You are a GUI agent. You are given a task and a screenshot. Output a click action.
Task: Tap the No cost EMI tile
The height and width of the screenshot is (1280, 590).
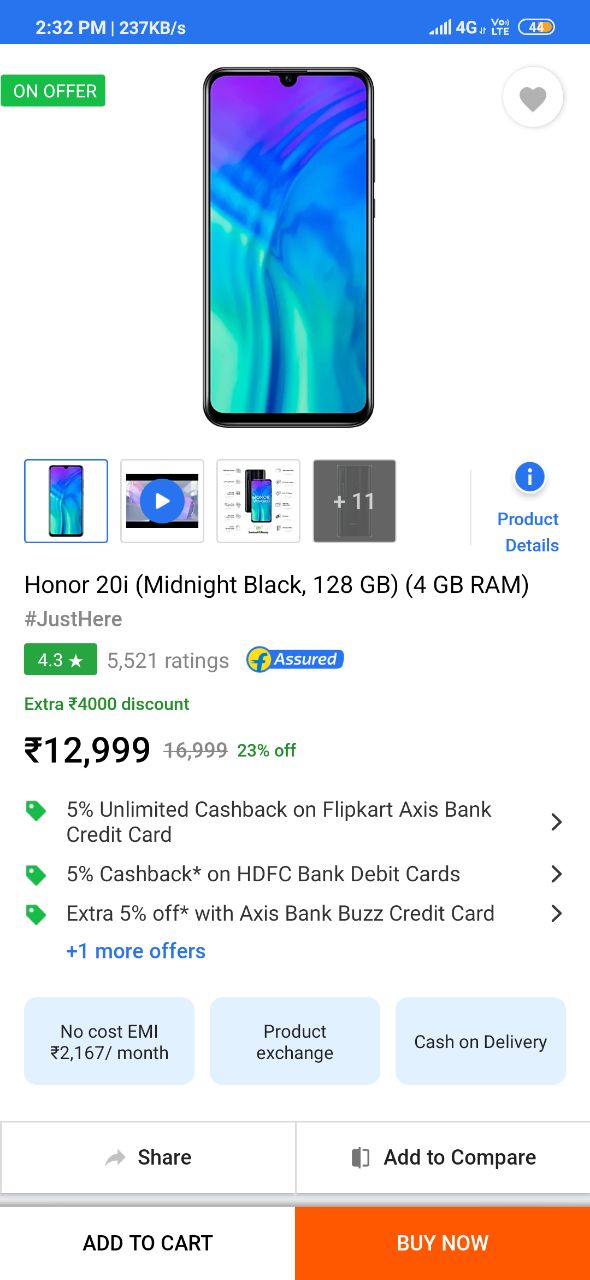(x=109, y=1041)
